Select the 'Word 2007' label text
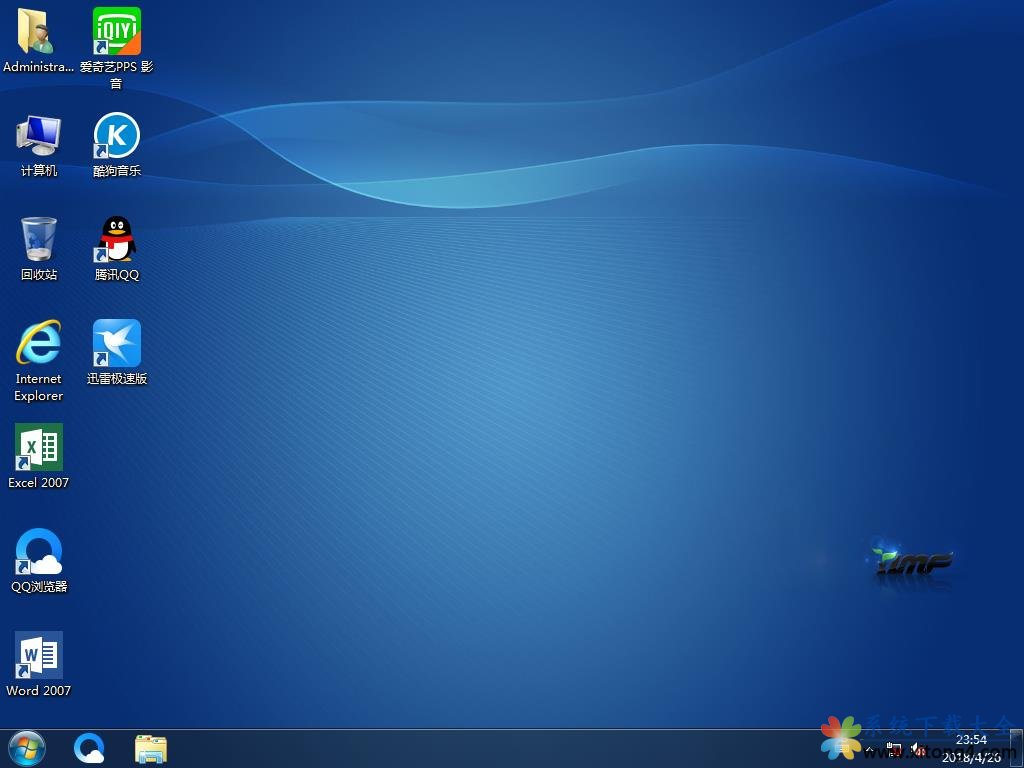The image size is (1024, 768). [39, 690]
